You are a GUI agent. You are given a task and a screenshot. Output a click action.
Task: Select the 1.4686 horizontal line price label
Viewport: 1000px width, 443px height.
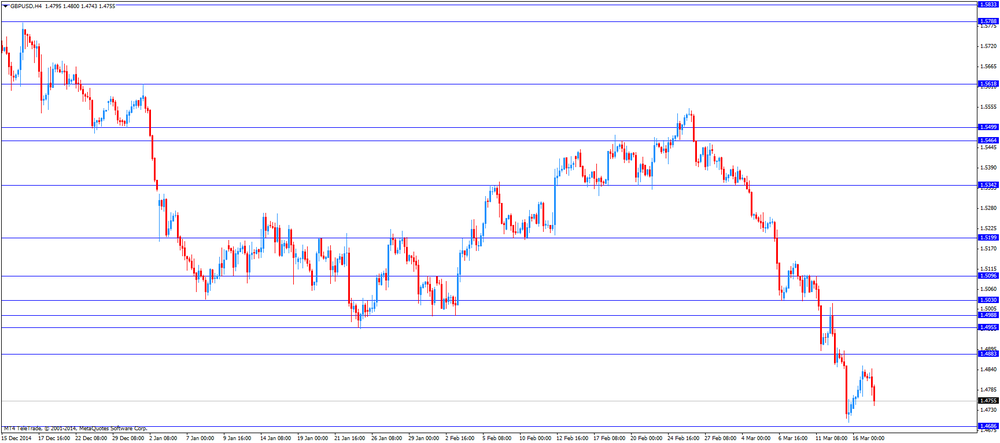(x=987, y=426)
